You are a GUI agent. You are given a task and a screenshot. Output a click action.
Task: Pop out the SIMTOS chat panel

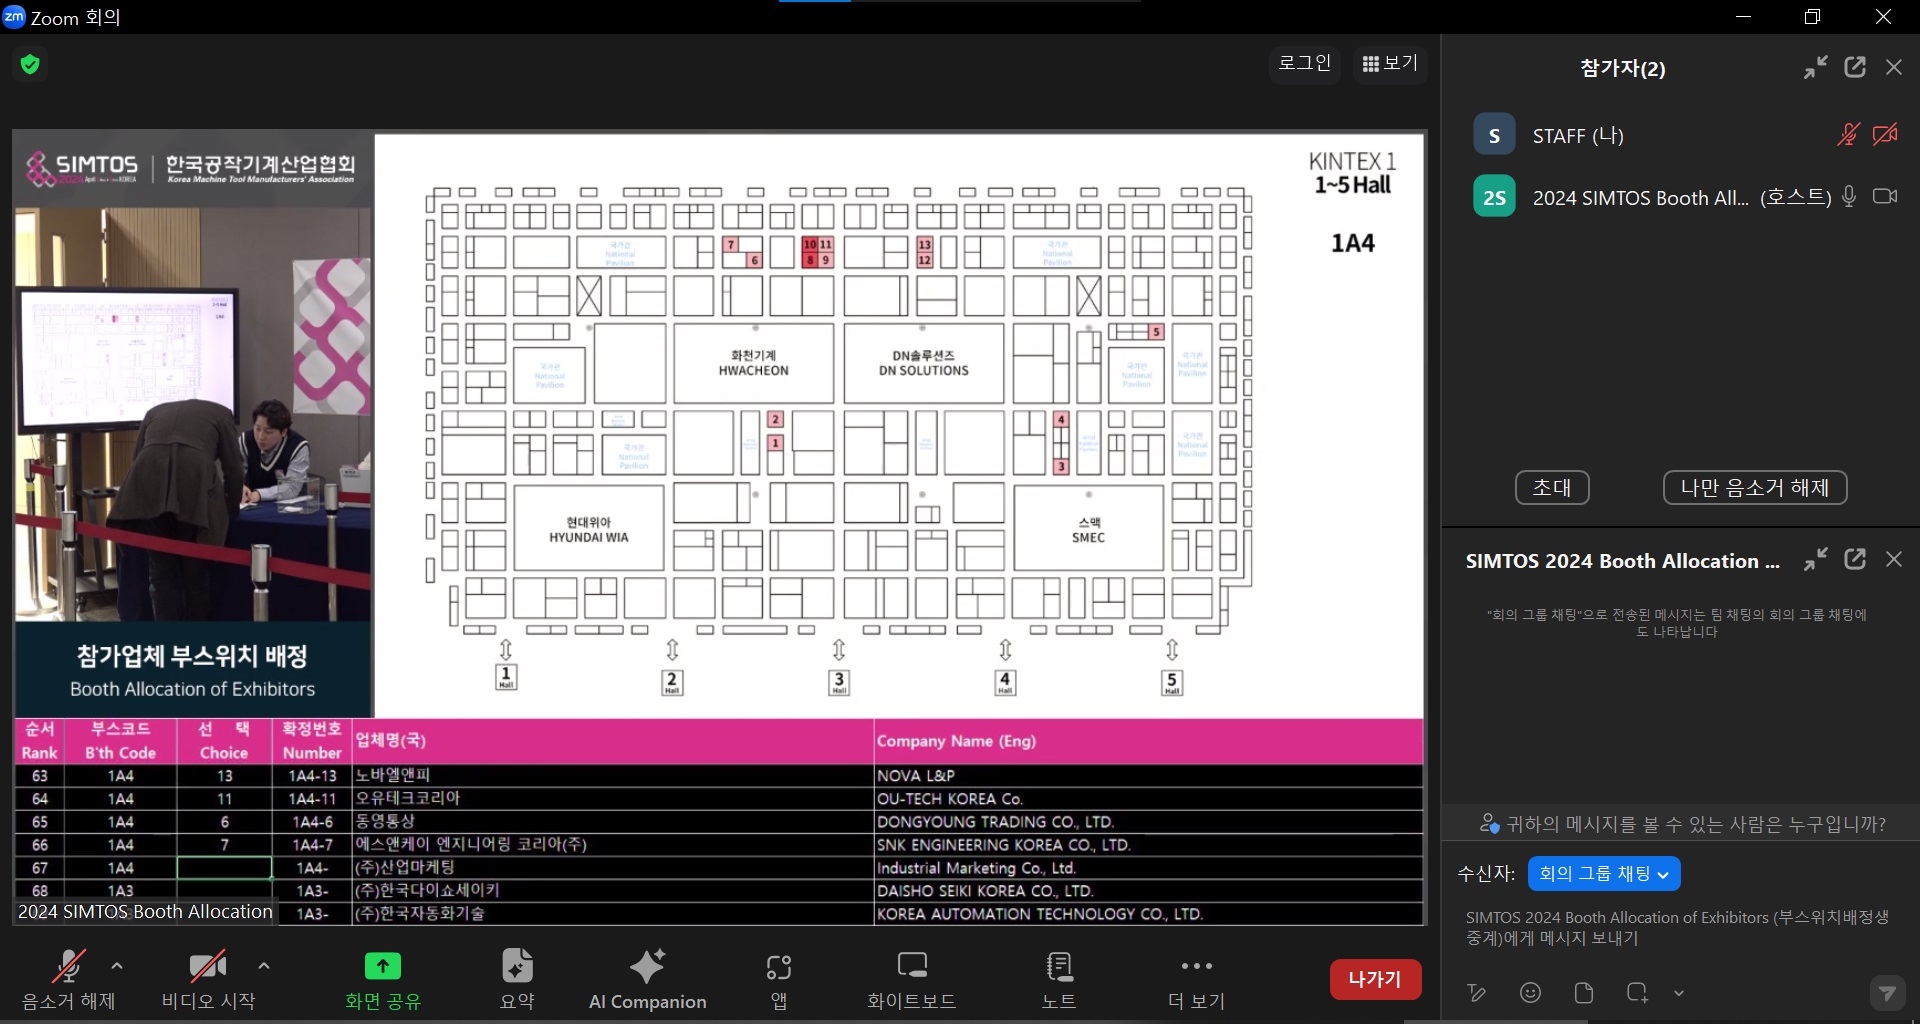tap(1855, 560)
